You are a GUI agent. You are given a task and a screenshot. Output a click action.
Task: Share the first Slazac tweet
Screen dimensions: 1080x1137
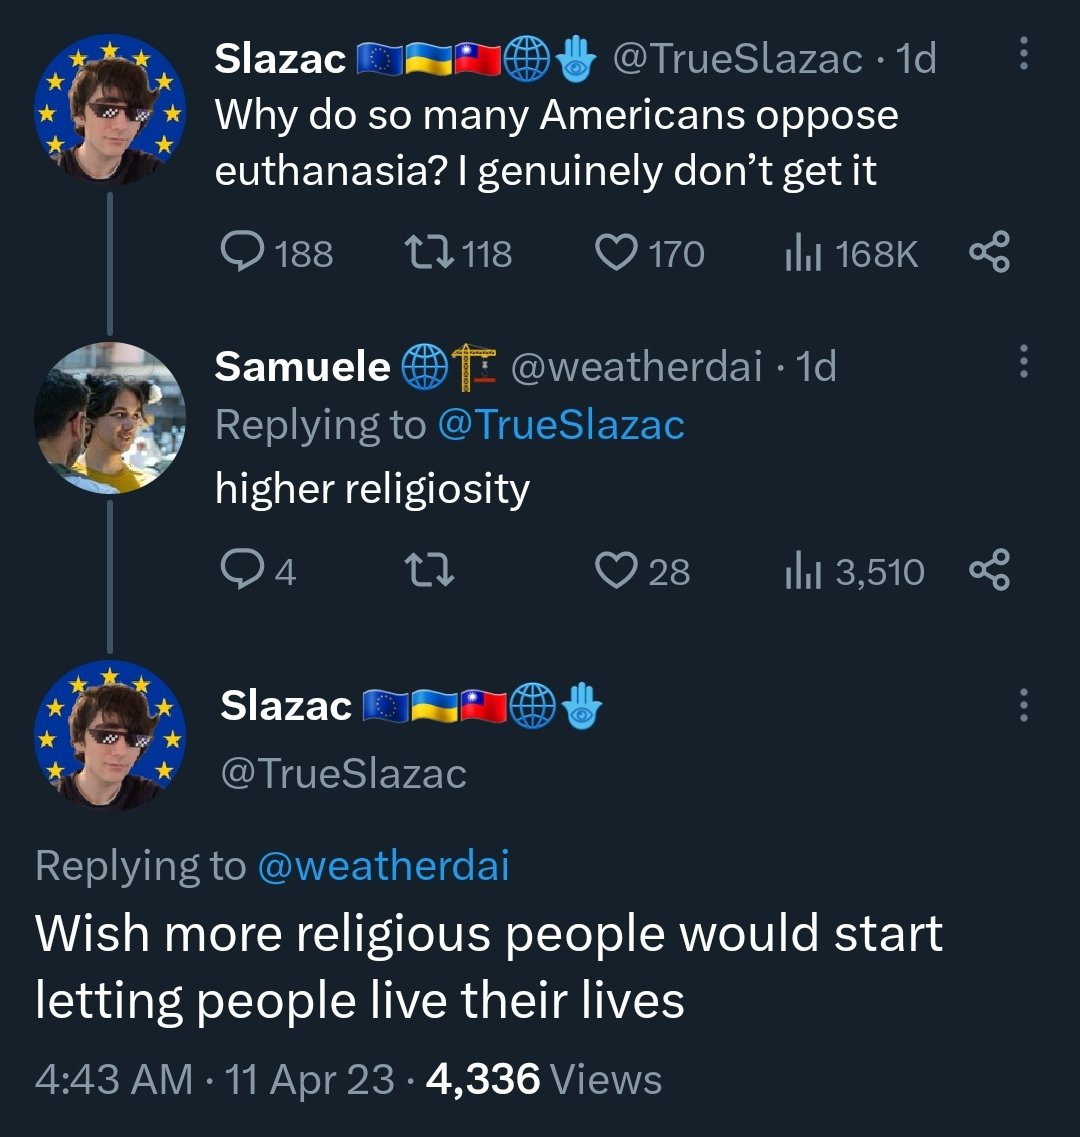[x=990, y=253]
